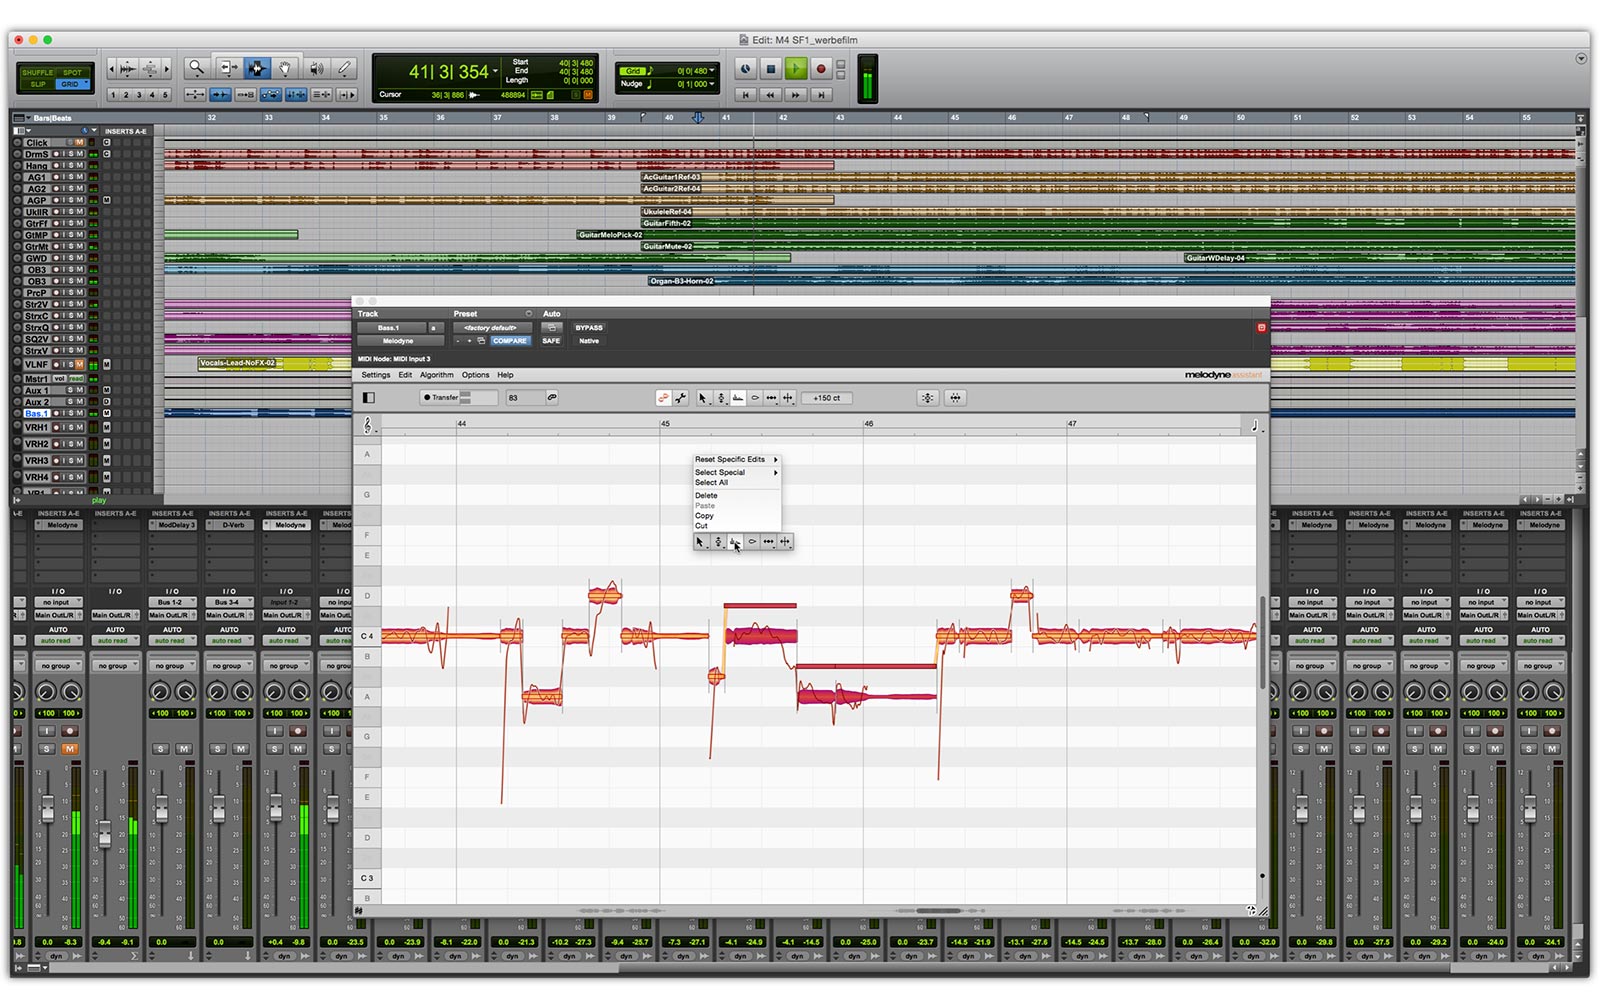The width and height of the screenshot is (1600, 1007).
Task: Open Nudge value dropdown
Action: tap(712, 84)
